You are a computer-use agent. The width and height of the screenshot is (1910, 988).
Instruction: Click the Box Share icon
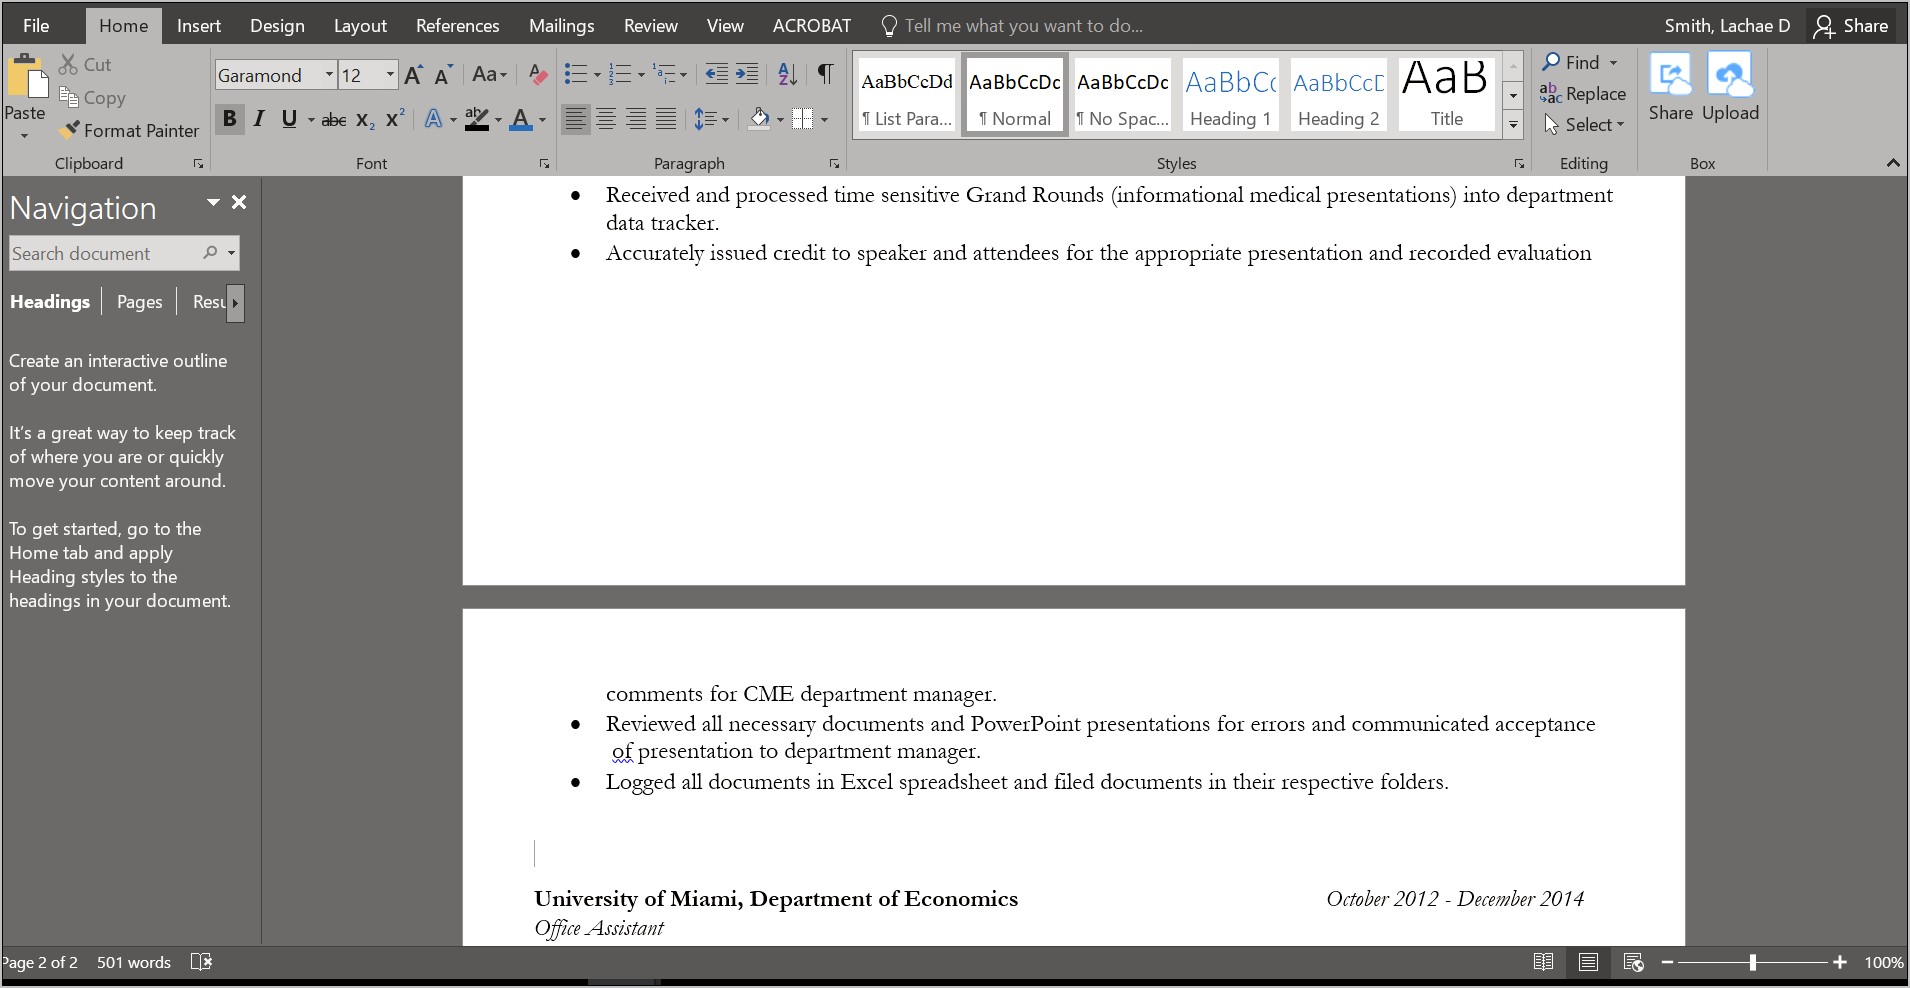tap(1670, 76)
